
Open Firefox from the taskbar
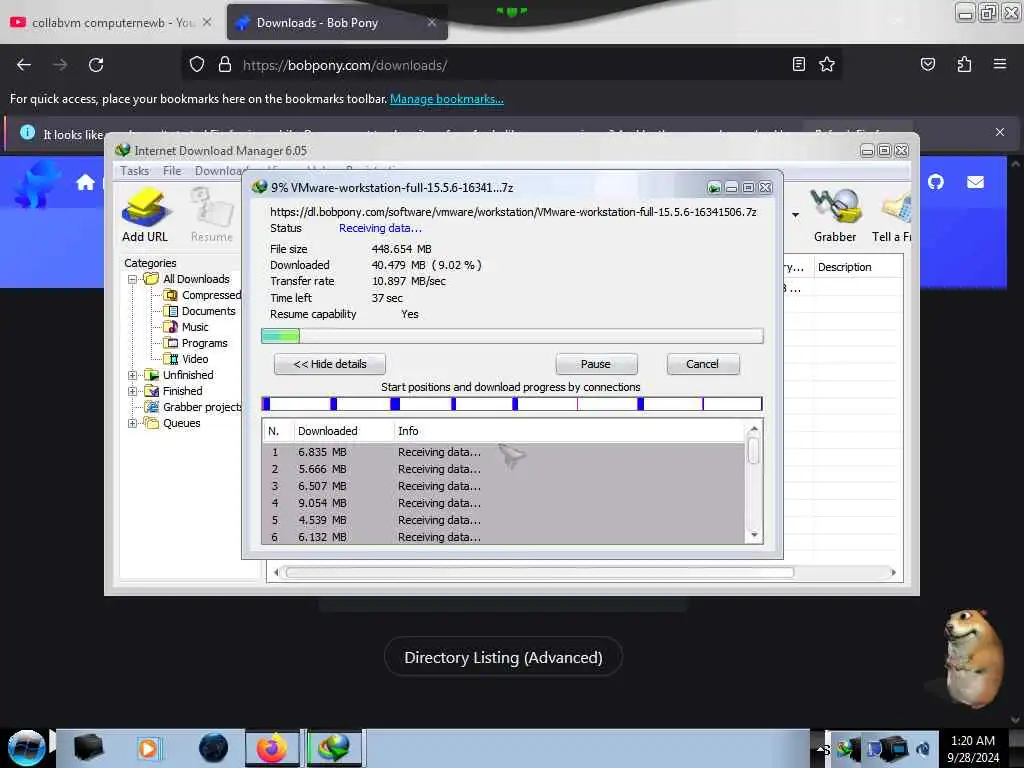pos(272,748)
